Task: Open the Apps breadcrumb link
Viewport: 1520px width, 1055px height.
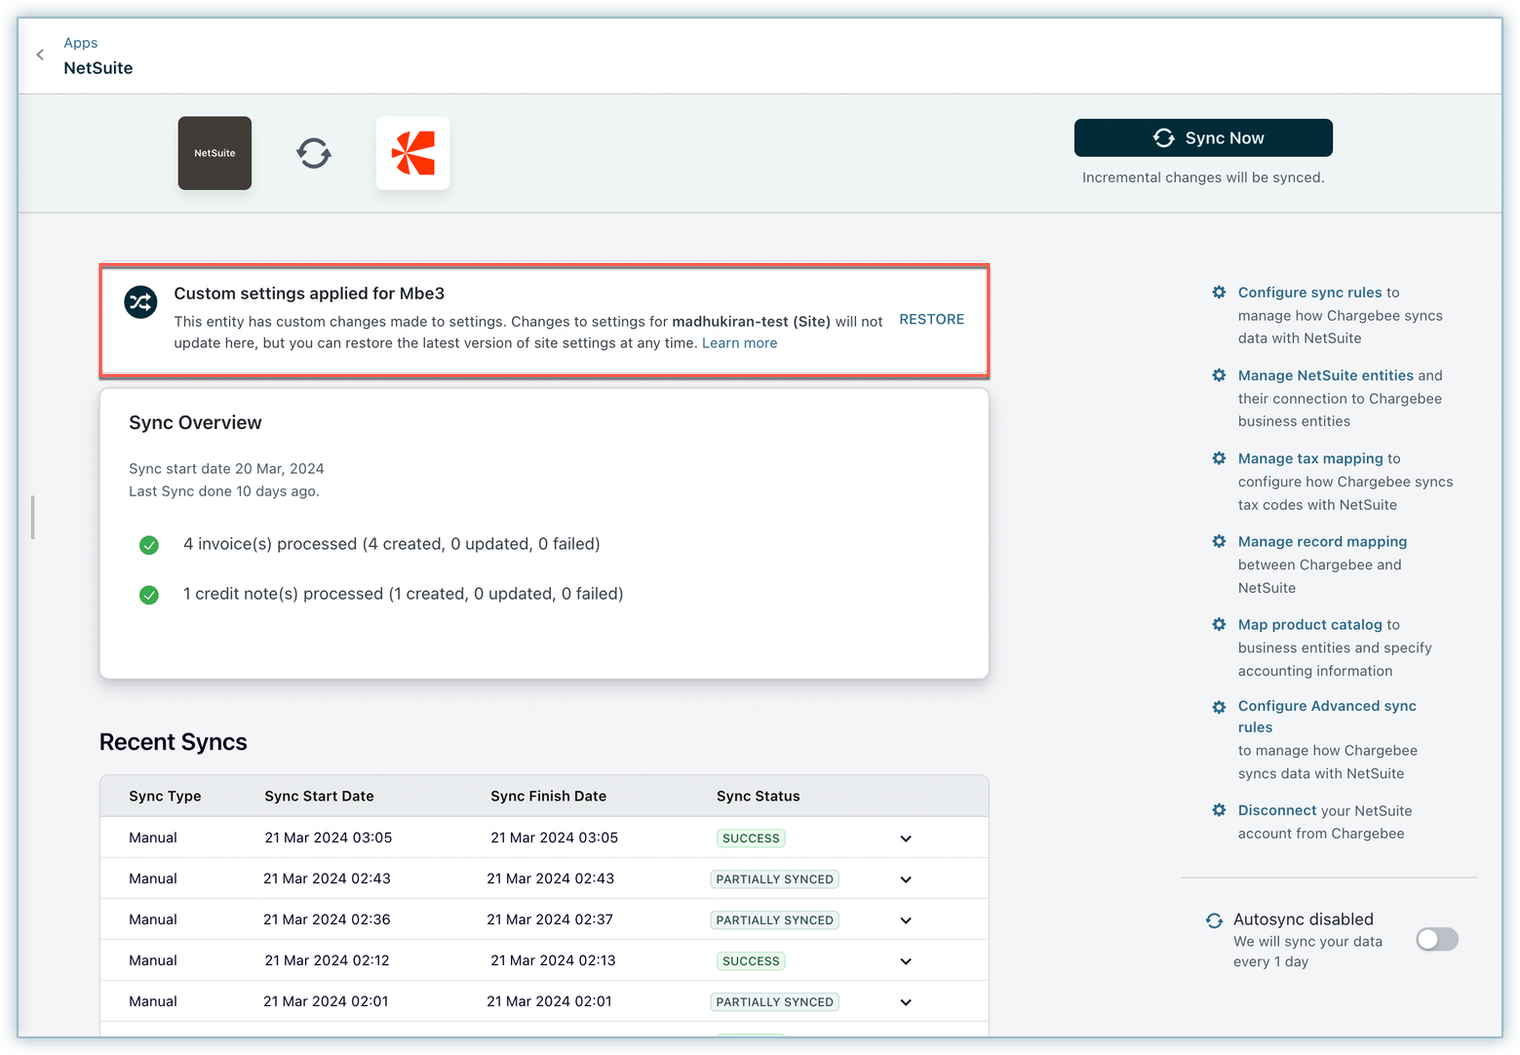Action: (81, 43)
